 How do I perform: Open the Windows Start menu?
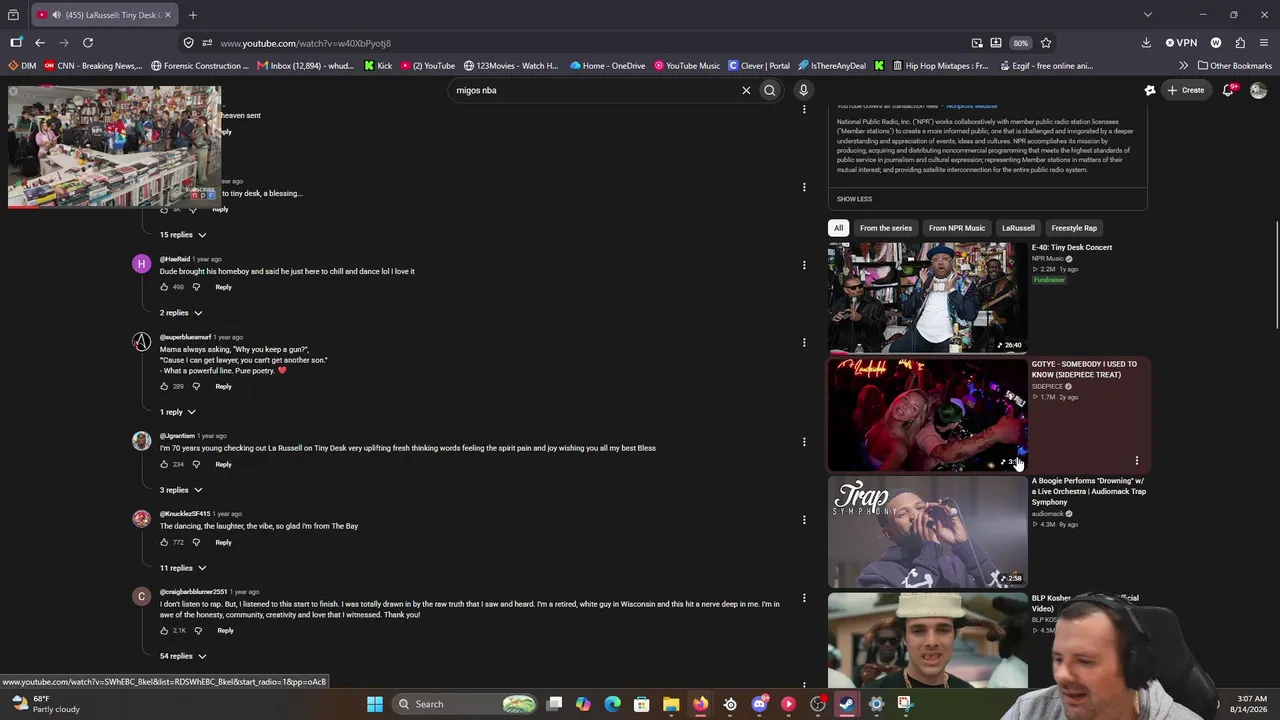click(x=375, y=704)
